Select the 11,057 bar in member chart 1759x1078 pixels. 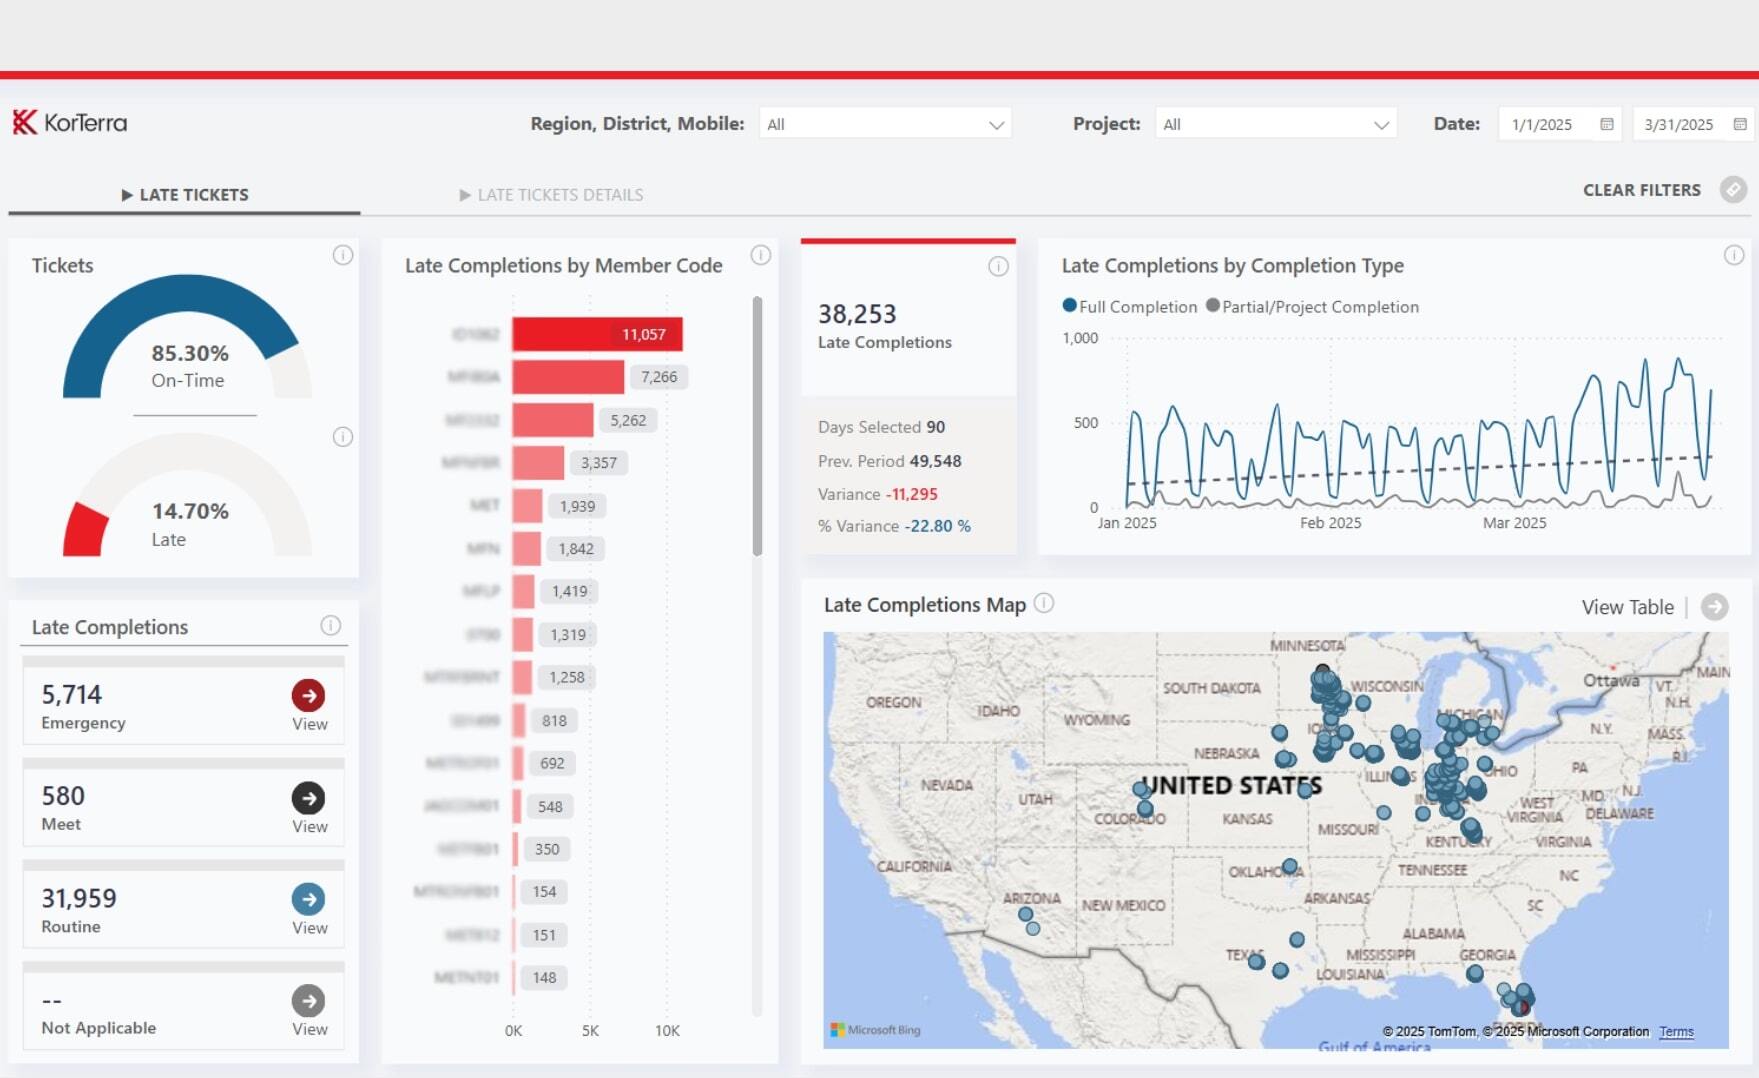click(597, 334)
